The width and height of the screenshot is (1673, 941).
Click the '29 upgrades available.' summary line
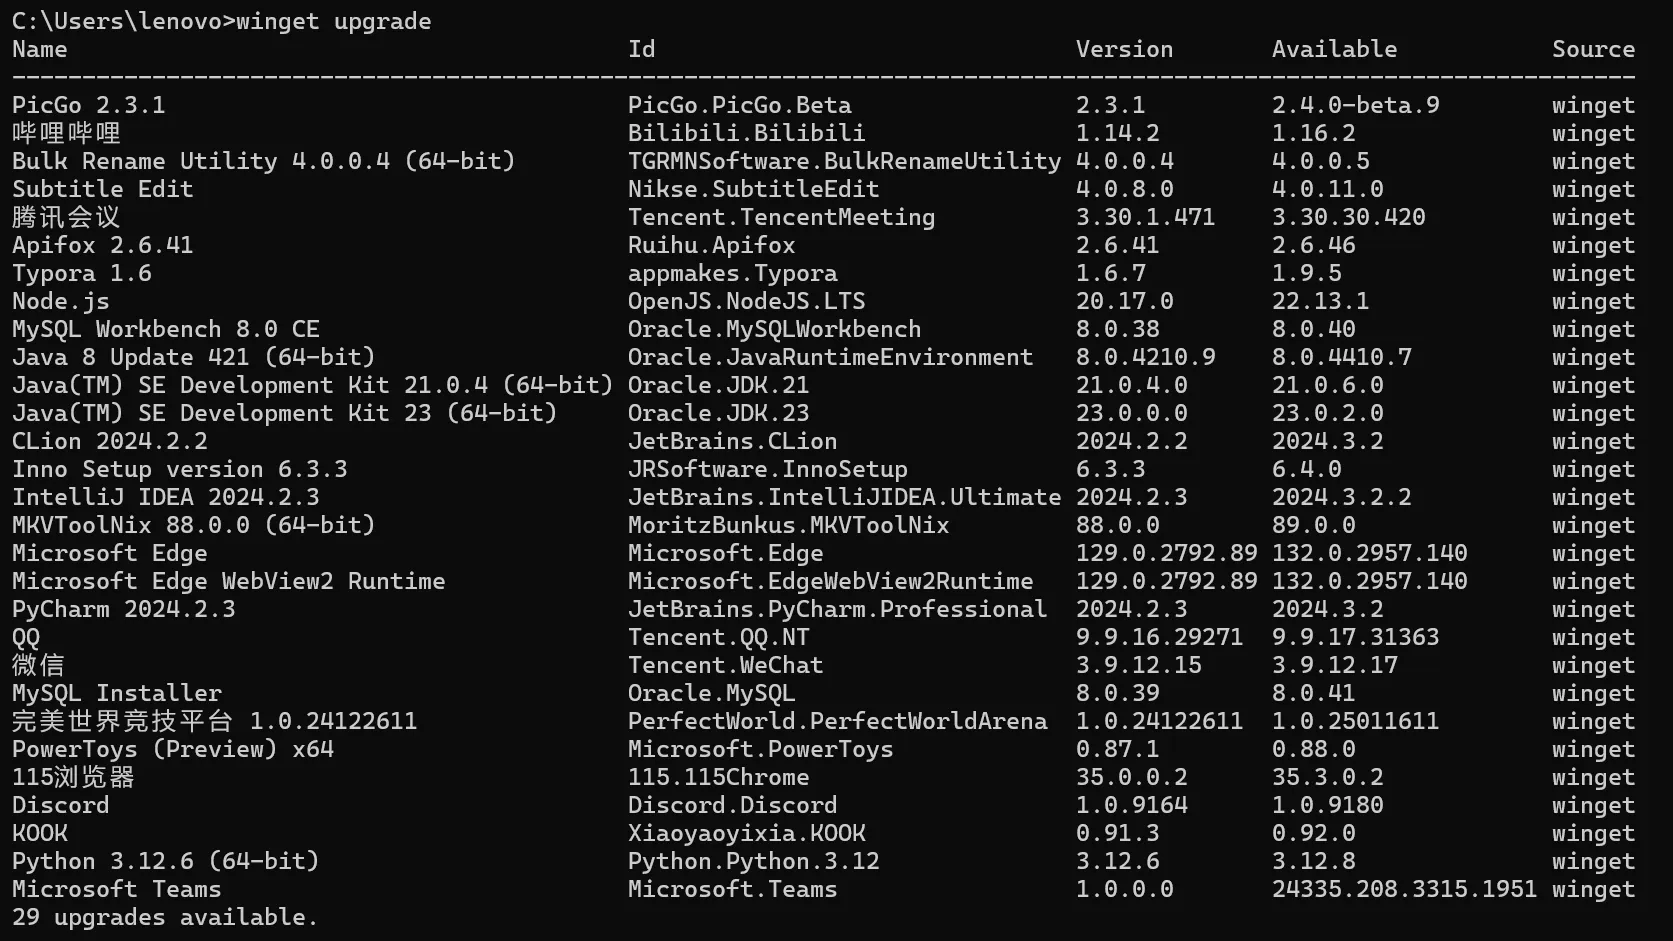pyautogui.click(x=165, y=917)
